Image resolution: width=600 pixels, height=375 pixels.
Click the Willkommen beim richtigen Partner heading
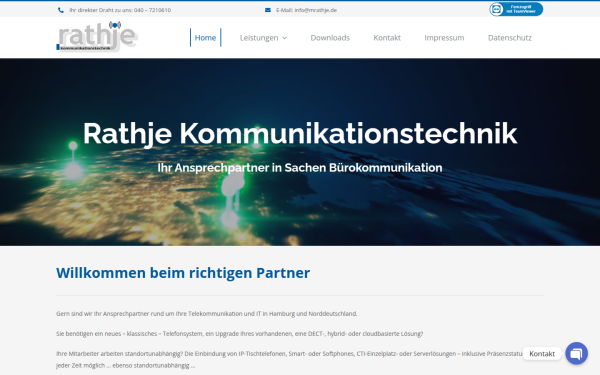(183, 273)
